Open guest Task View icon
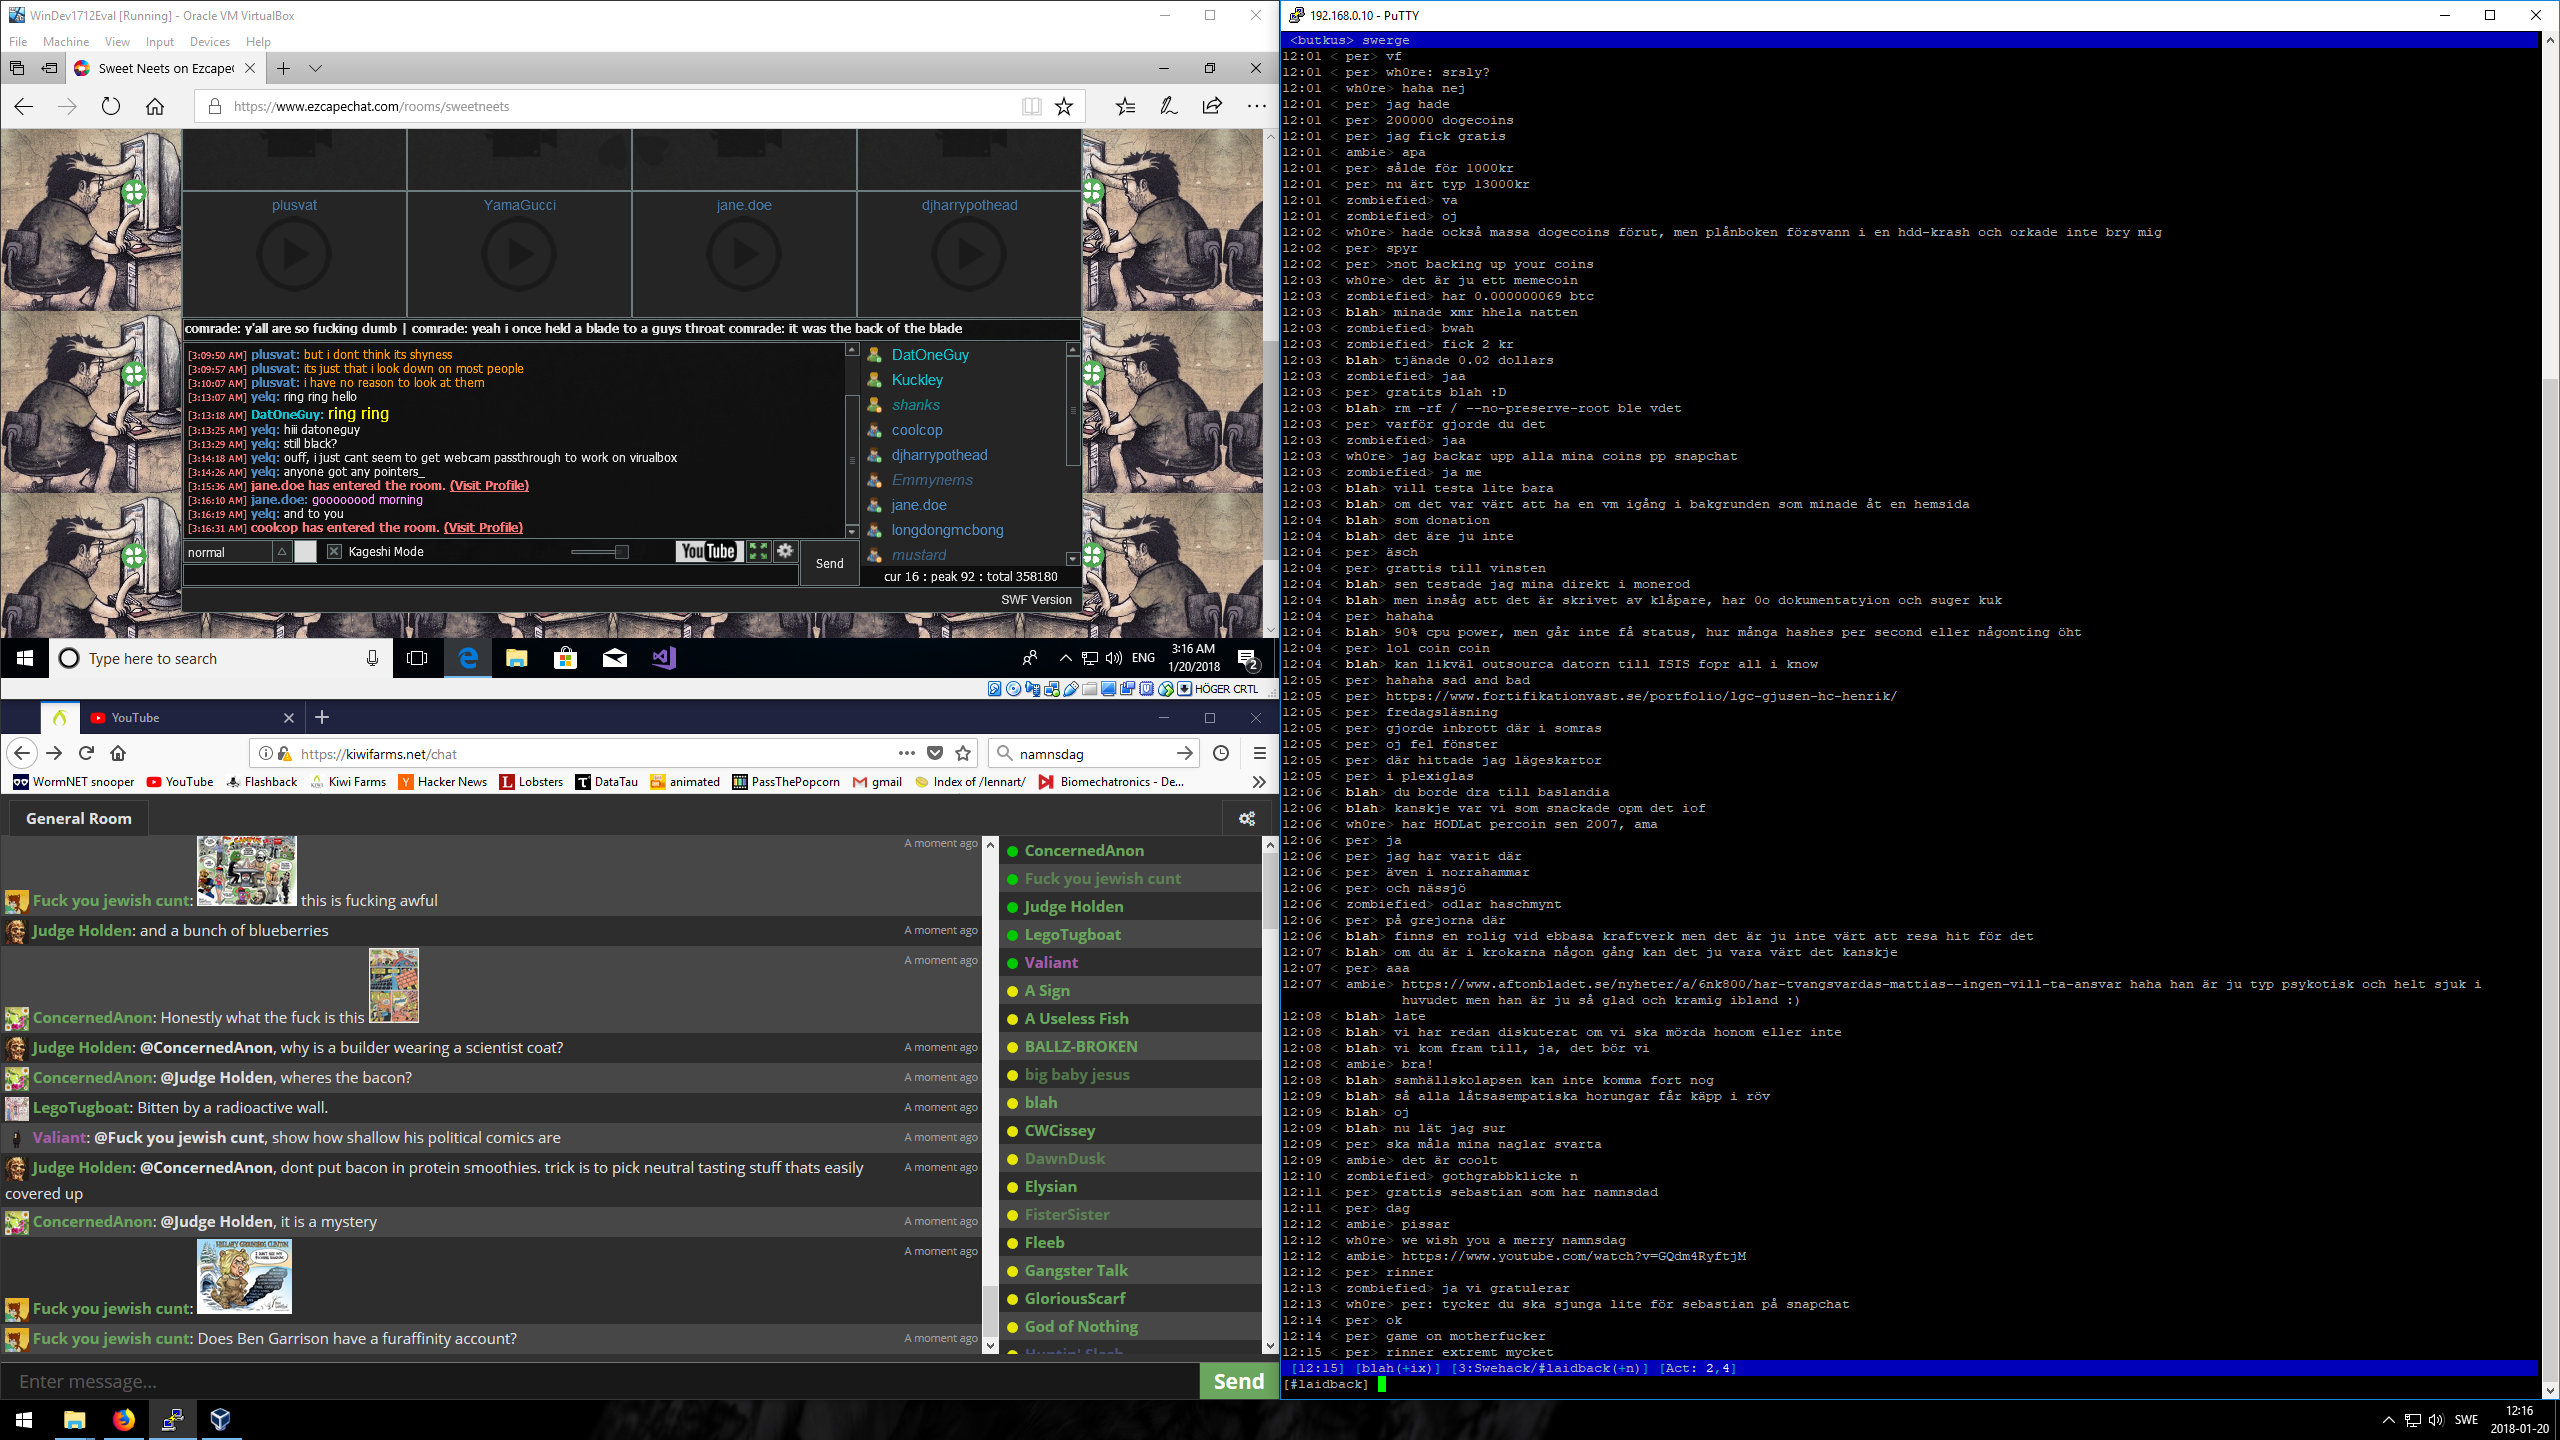This screenshot has height=1440, width=2560. pos(418,658)
